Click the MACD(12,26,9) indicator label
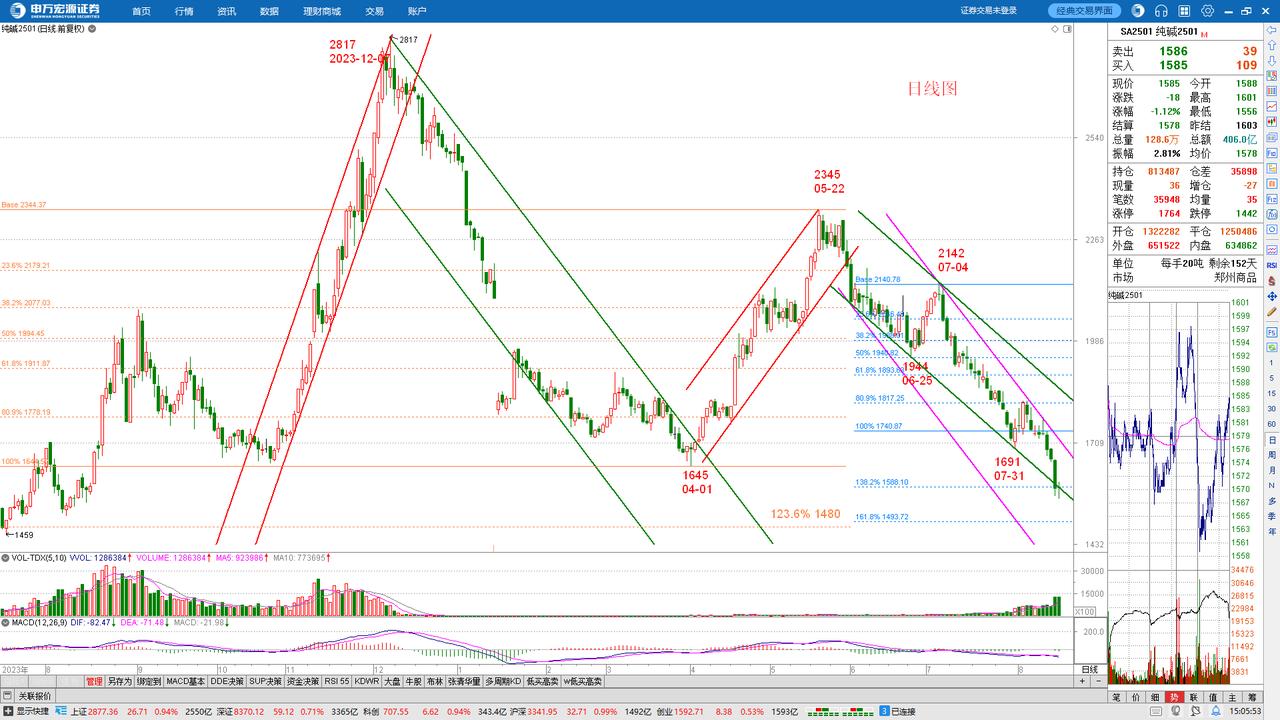Viewport: 1280px width, 720px height. tap(41, 623)
